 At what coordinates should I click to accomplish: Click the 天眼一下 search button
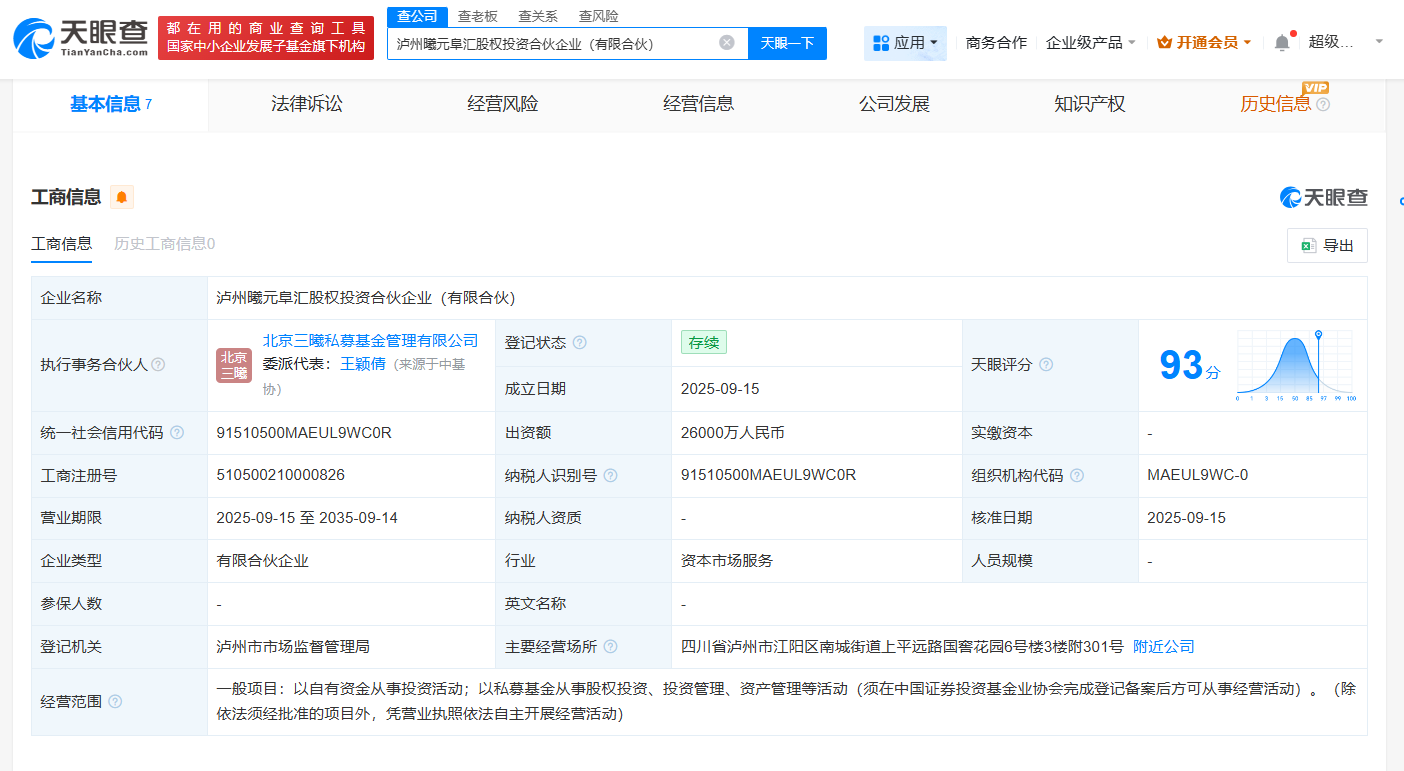[x=787, y=43]
